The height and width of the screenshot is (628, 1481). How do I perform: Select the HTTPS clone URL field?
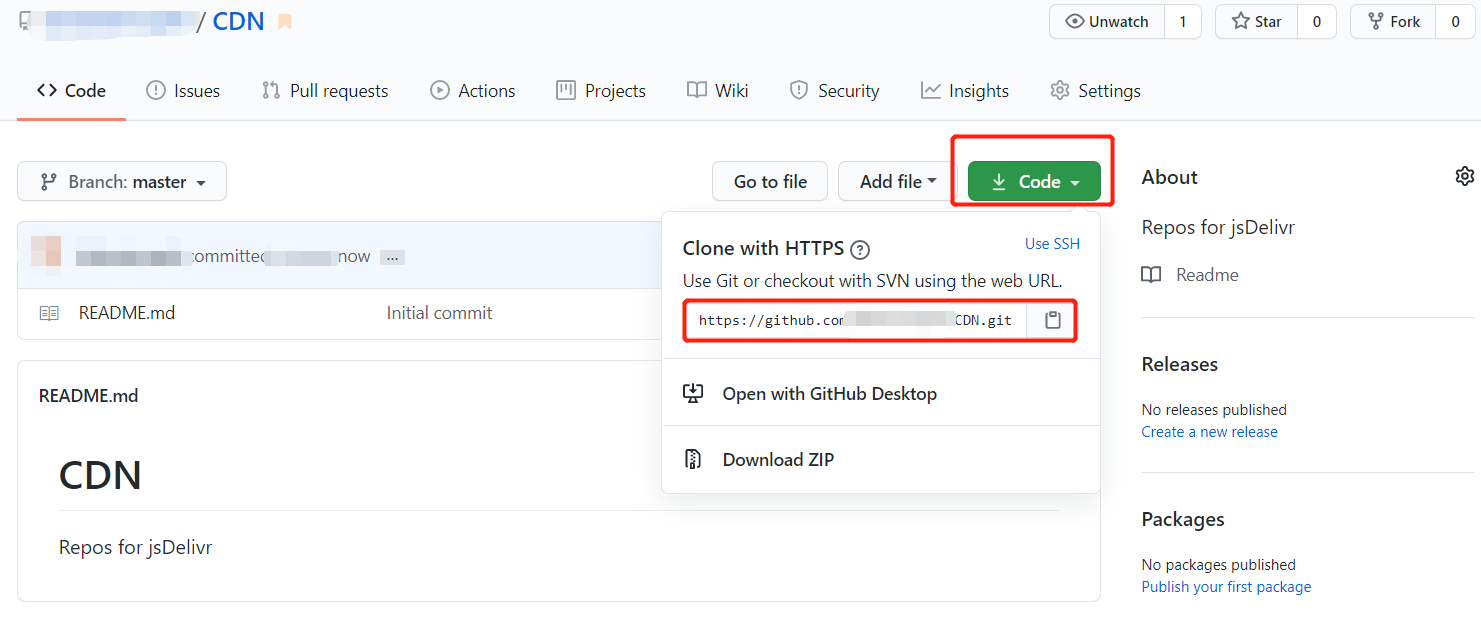tap(856, 320)
